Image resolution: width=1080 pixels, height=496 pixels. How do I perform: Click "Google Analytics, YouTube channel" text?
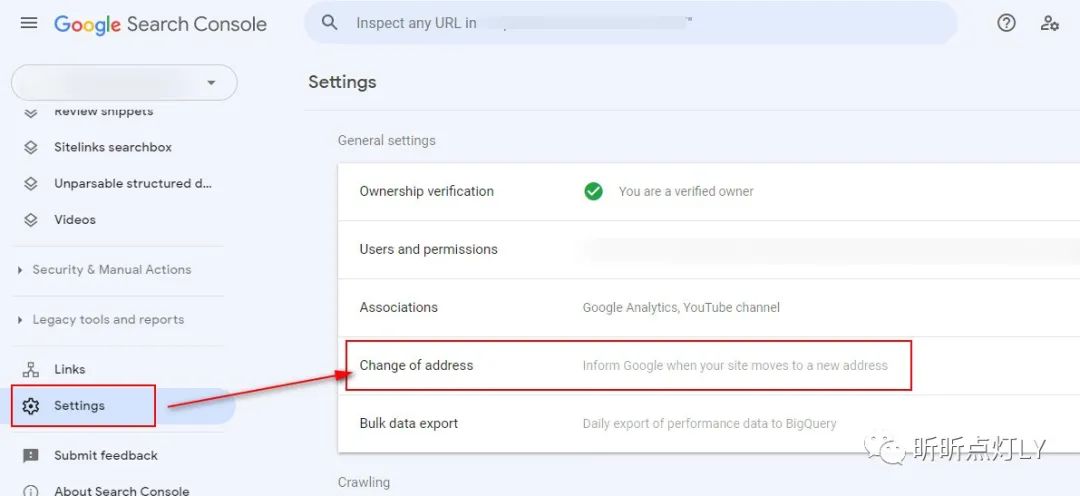[x=681, y=307]
